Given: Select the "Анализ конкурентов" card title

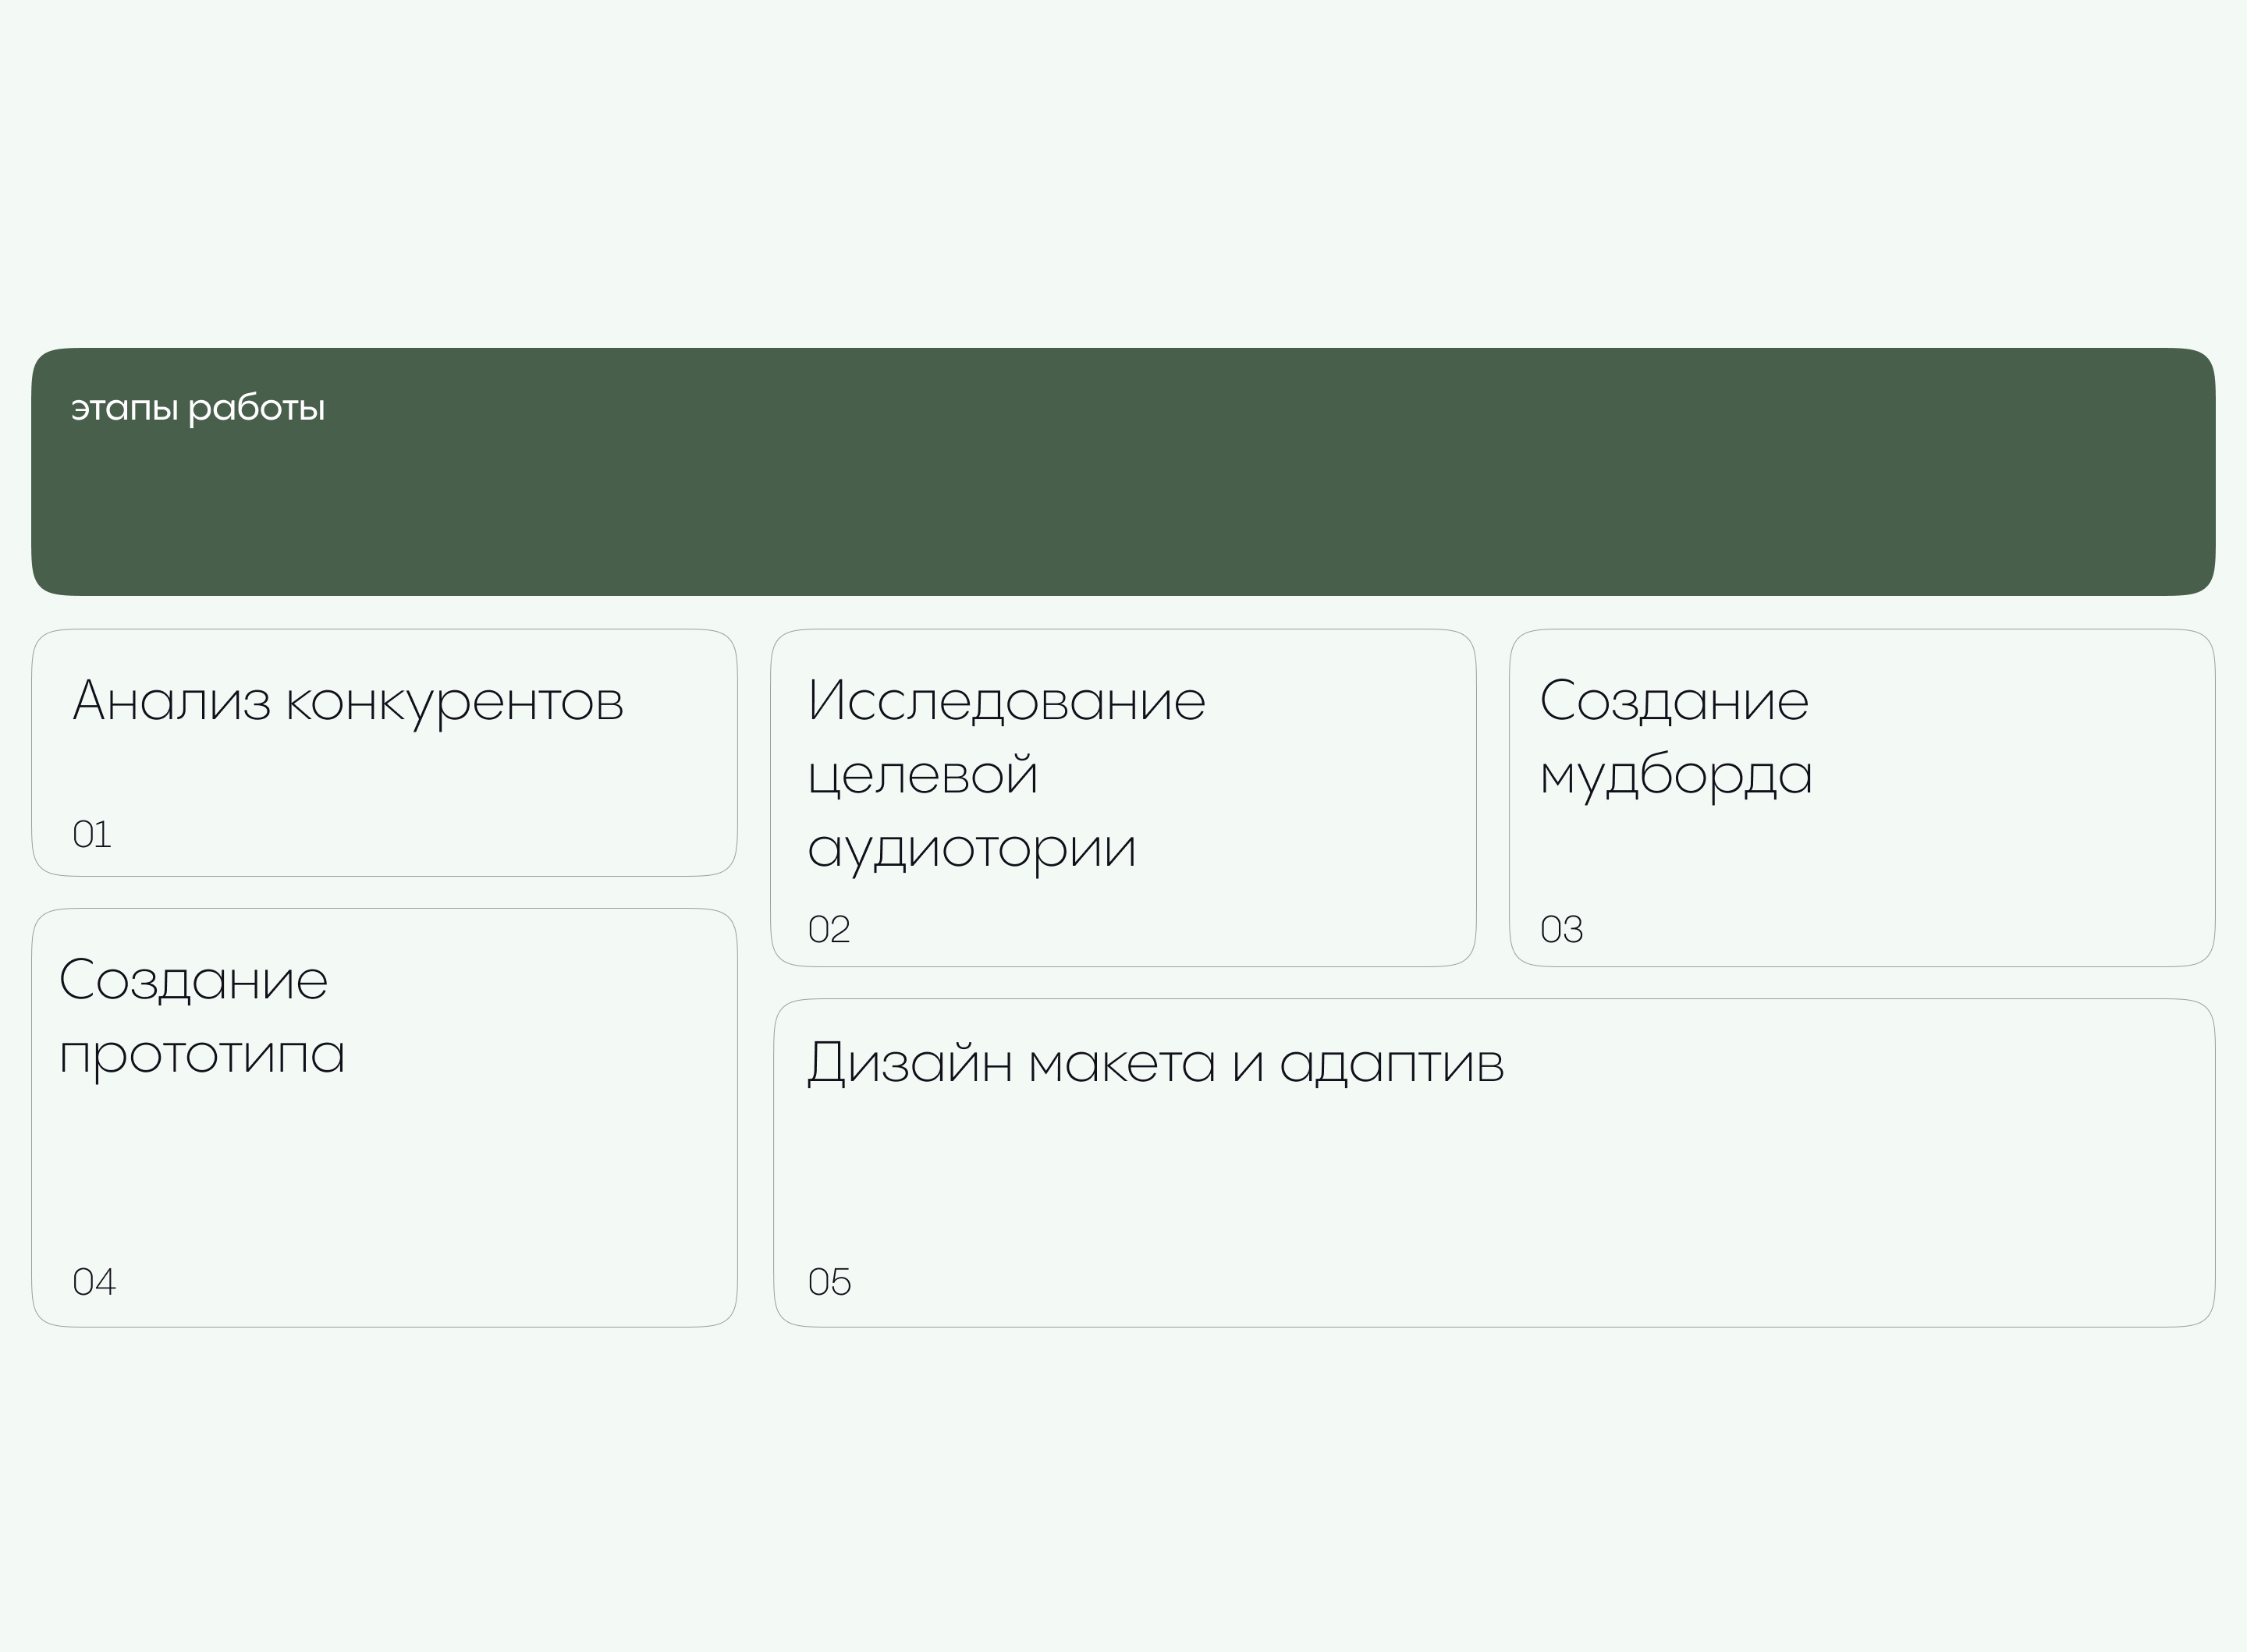Looking at the screenshot, I should click(347, 701).
